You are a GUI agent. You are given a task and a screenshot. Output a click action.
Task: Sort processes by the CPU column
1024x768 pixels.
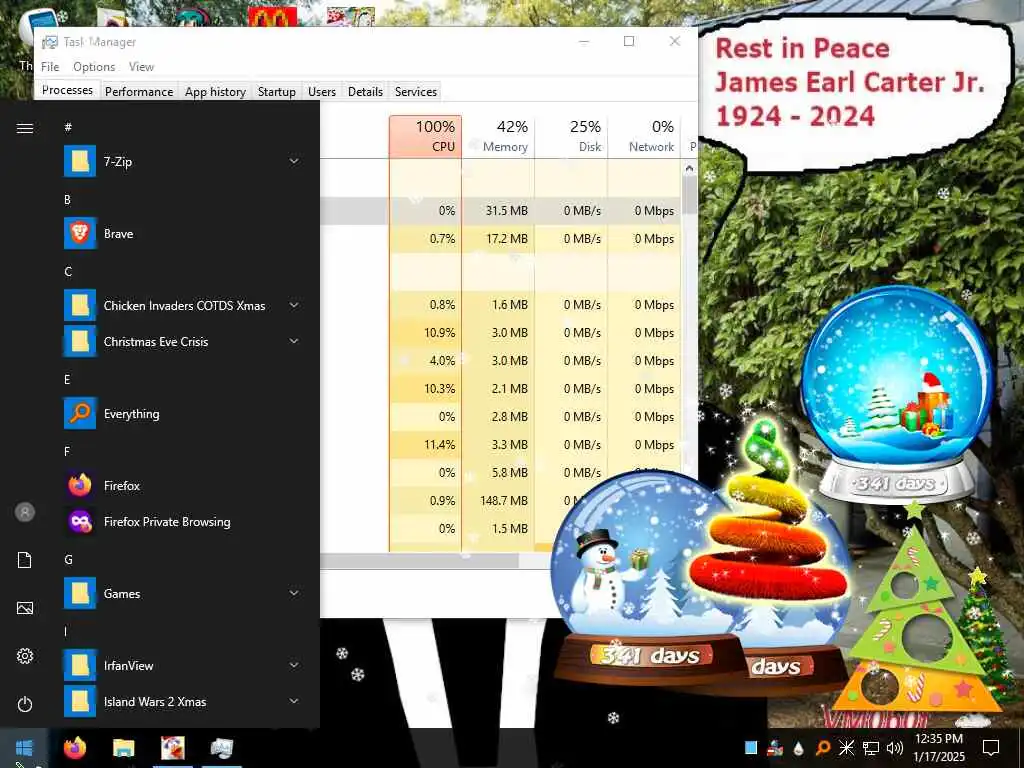(425, 136)
